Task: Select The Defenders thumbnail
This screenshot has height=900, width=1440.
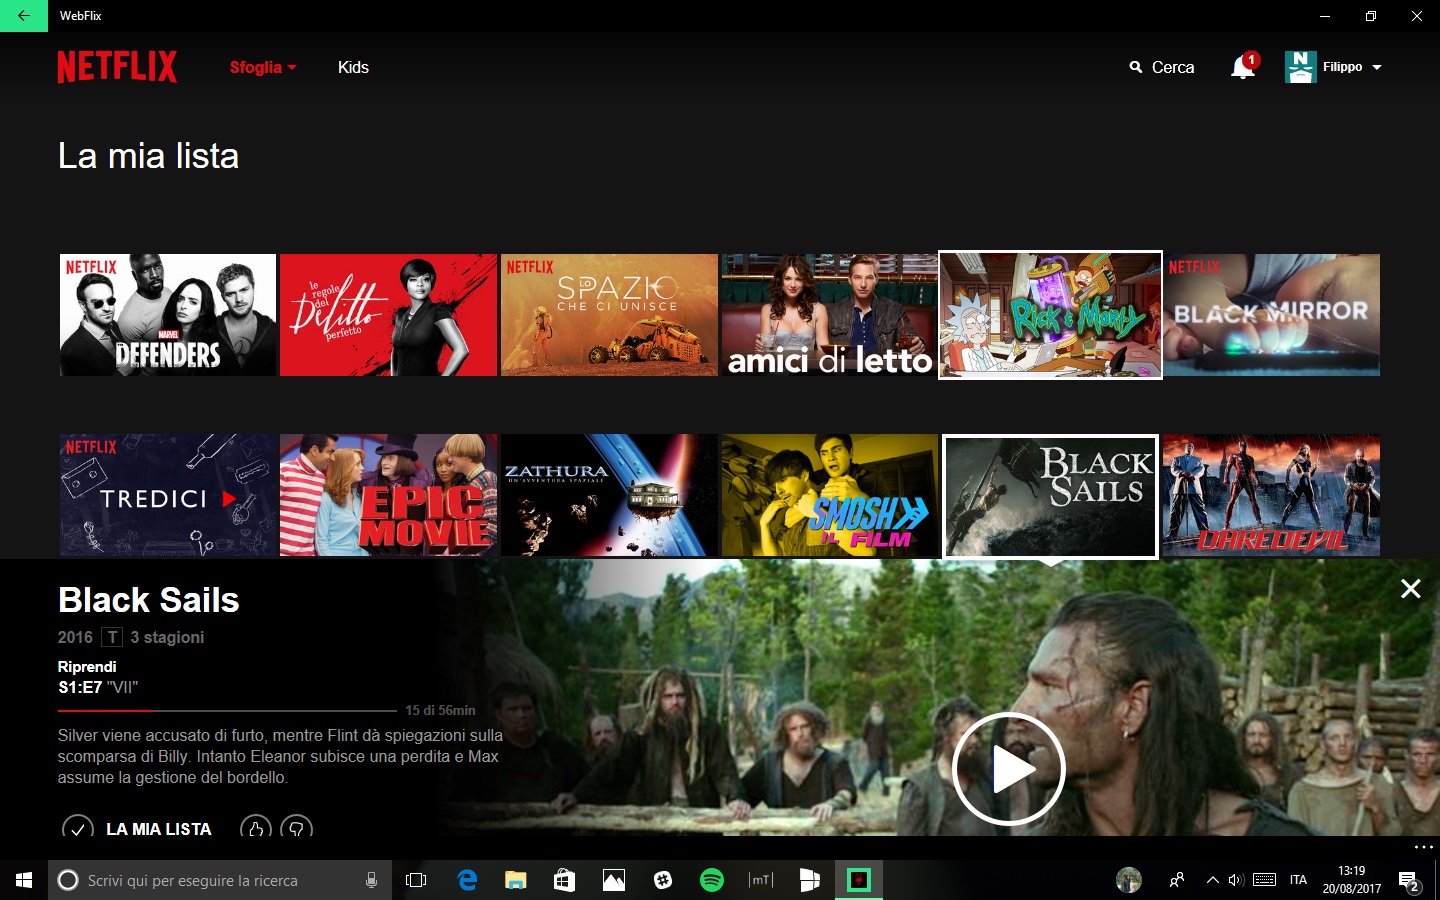Action: coord(168,315)
